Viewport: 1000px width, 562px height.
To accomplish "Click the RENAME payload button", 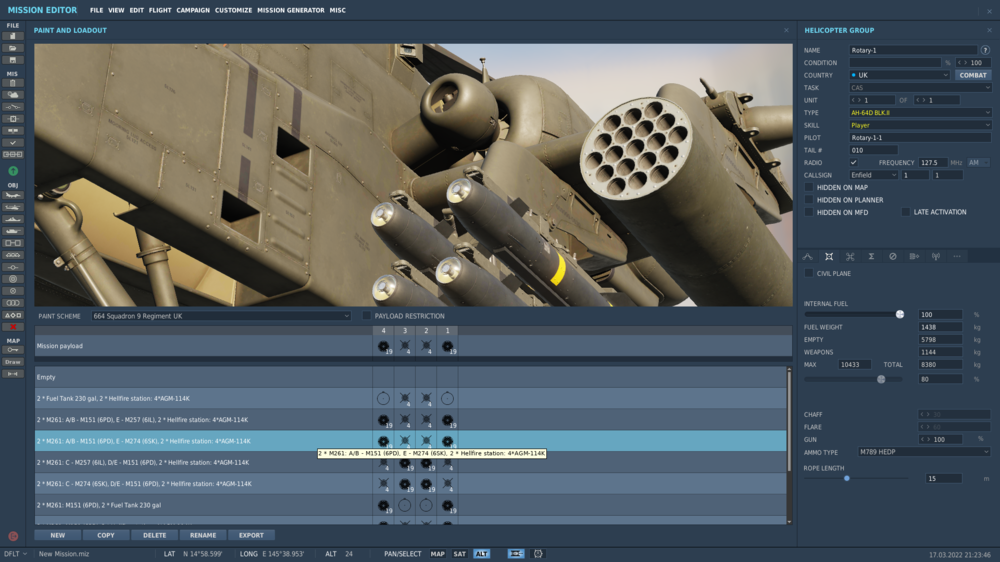I will 203,535.
